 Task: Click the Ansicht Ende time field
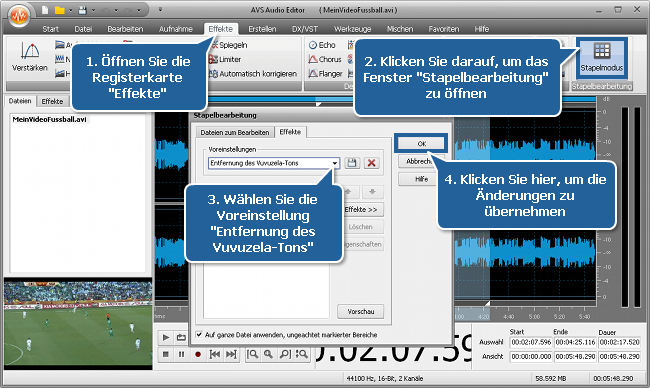[x=575, y=356]
